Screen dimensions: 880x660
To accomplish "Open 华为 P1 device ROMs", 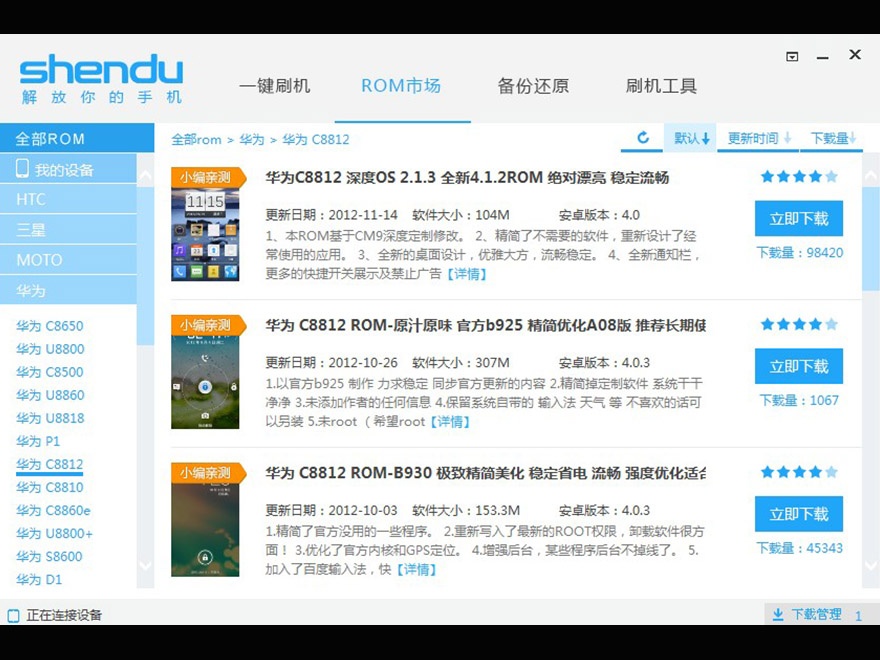I will 38,441.
